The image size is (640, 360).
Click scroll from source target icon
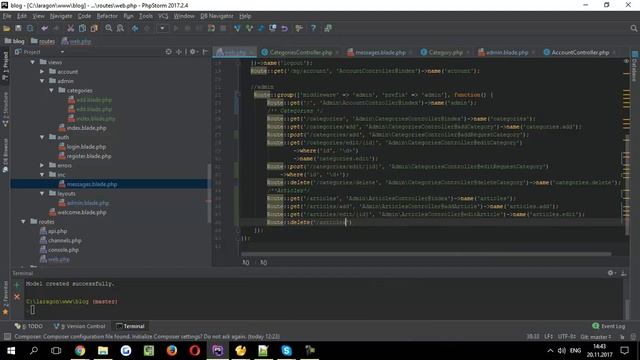coord(168,52)
